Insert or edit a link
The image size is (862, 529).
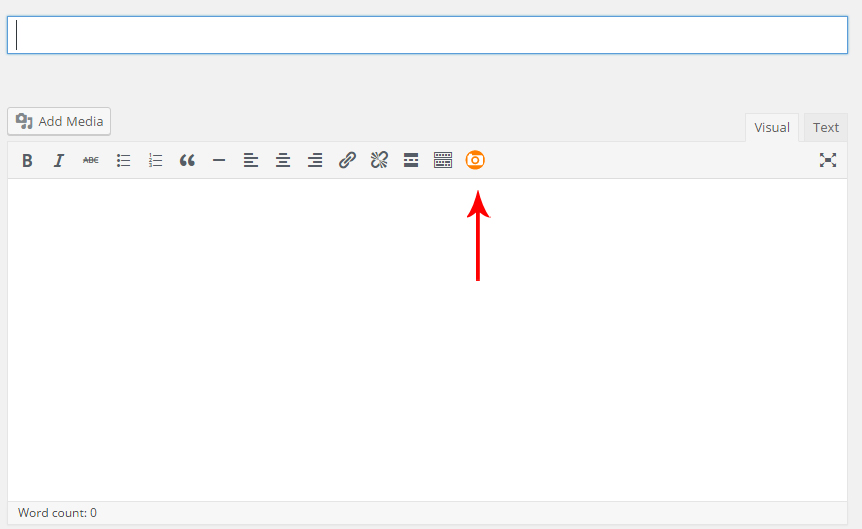tap(347, 161)
